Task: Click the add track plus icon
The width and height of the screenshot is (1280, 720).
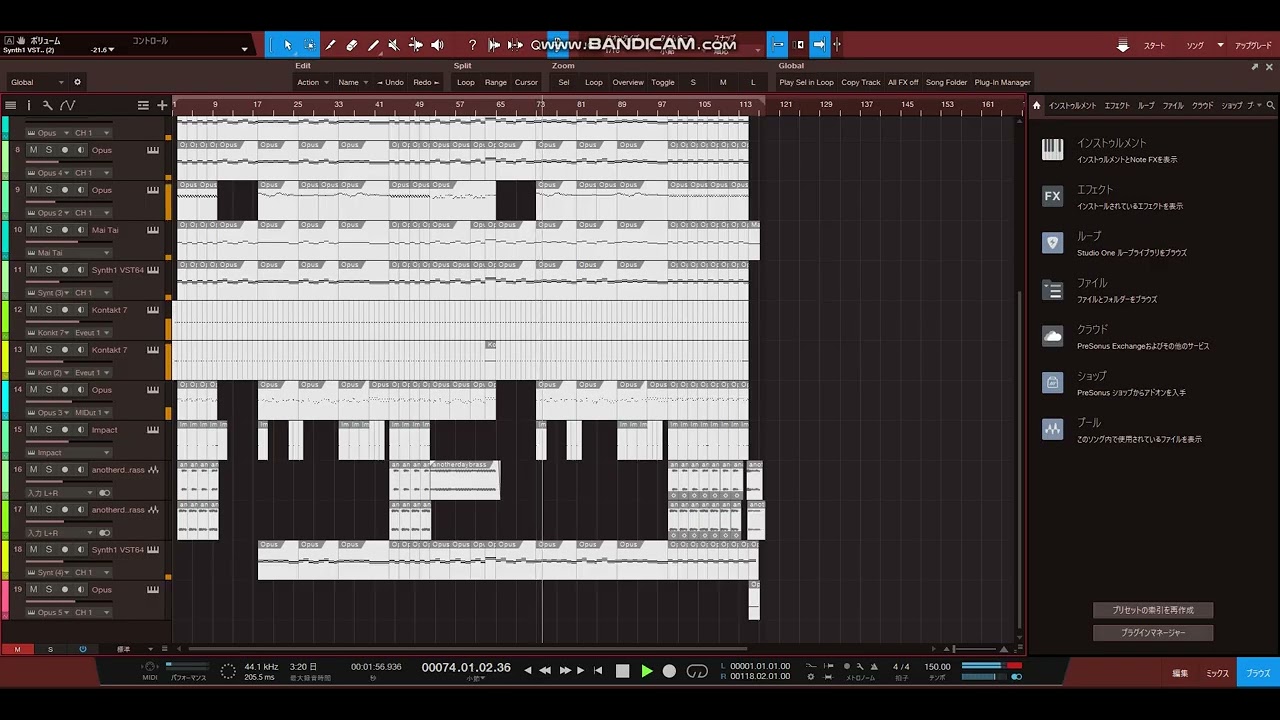Action: click(x=162, y=105)
